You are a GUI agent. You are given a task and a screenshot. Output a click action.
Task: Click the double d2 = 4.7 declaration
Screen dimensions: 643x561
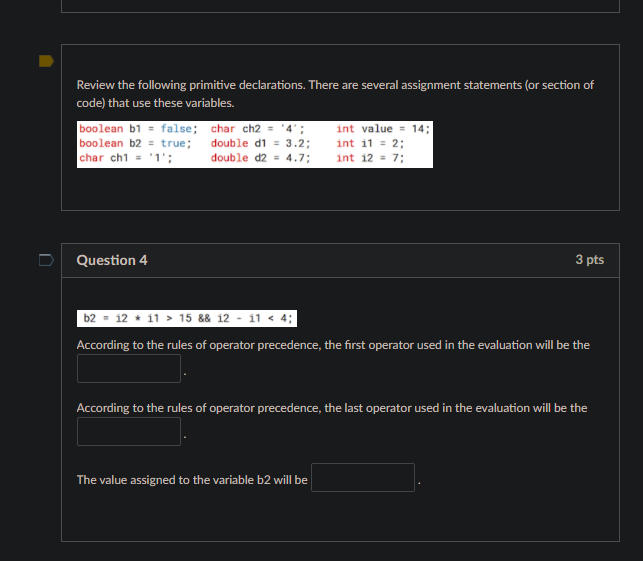click(x=260, y=158)
